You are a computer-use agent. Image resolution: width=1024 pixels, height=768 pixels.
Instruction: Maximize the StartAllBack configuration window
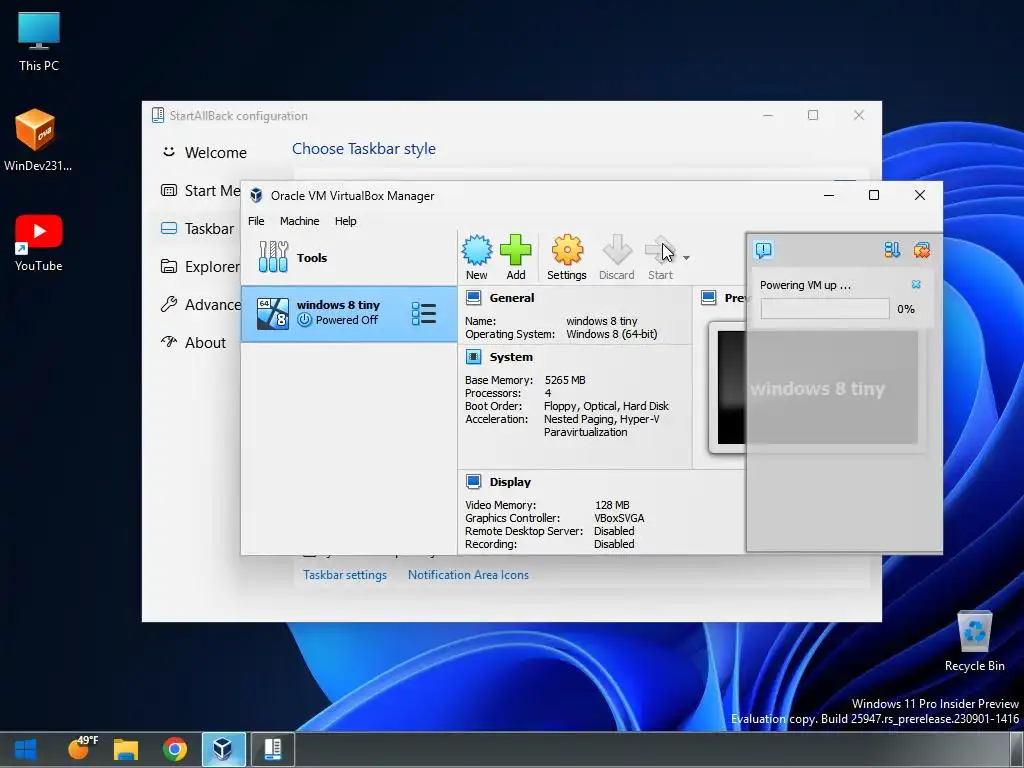[x=813, y=115]
